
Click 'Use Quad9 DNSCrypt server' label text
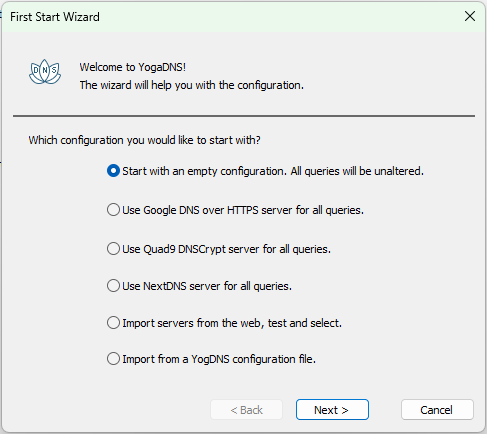click(x=191, y=249)
